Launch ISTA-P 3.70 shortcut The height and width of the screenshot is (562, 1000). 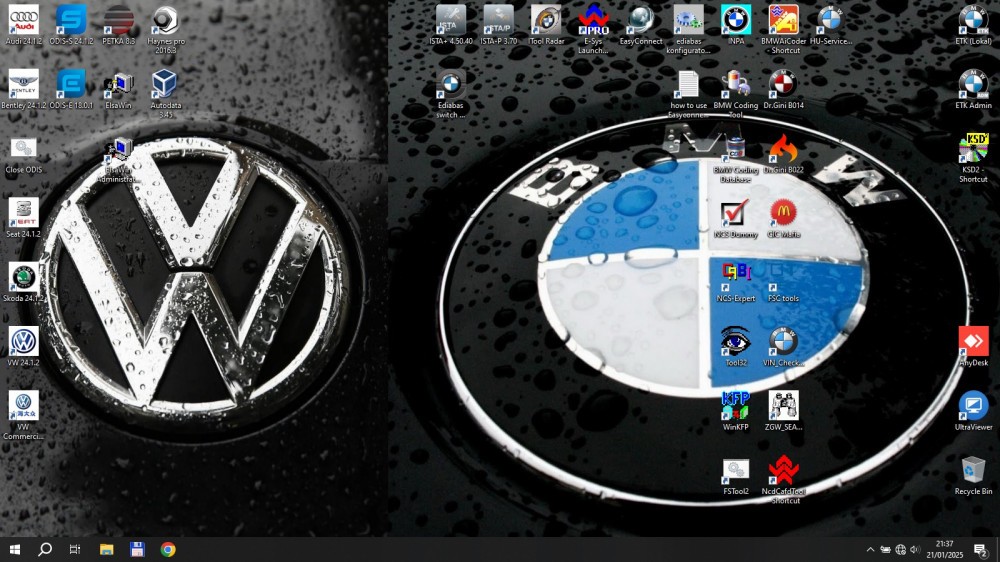click(499, 24)
